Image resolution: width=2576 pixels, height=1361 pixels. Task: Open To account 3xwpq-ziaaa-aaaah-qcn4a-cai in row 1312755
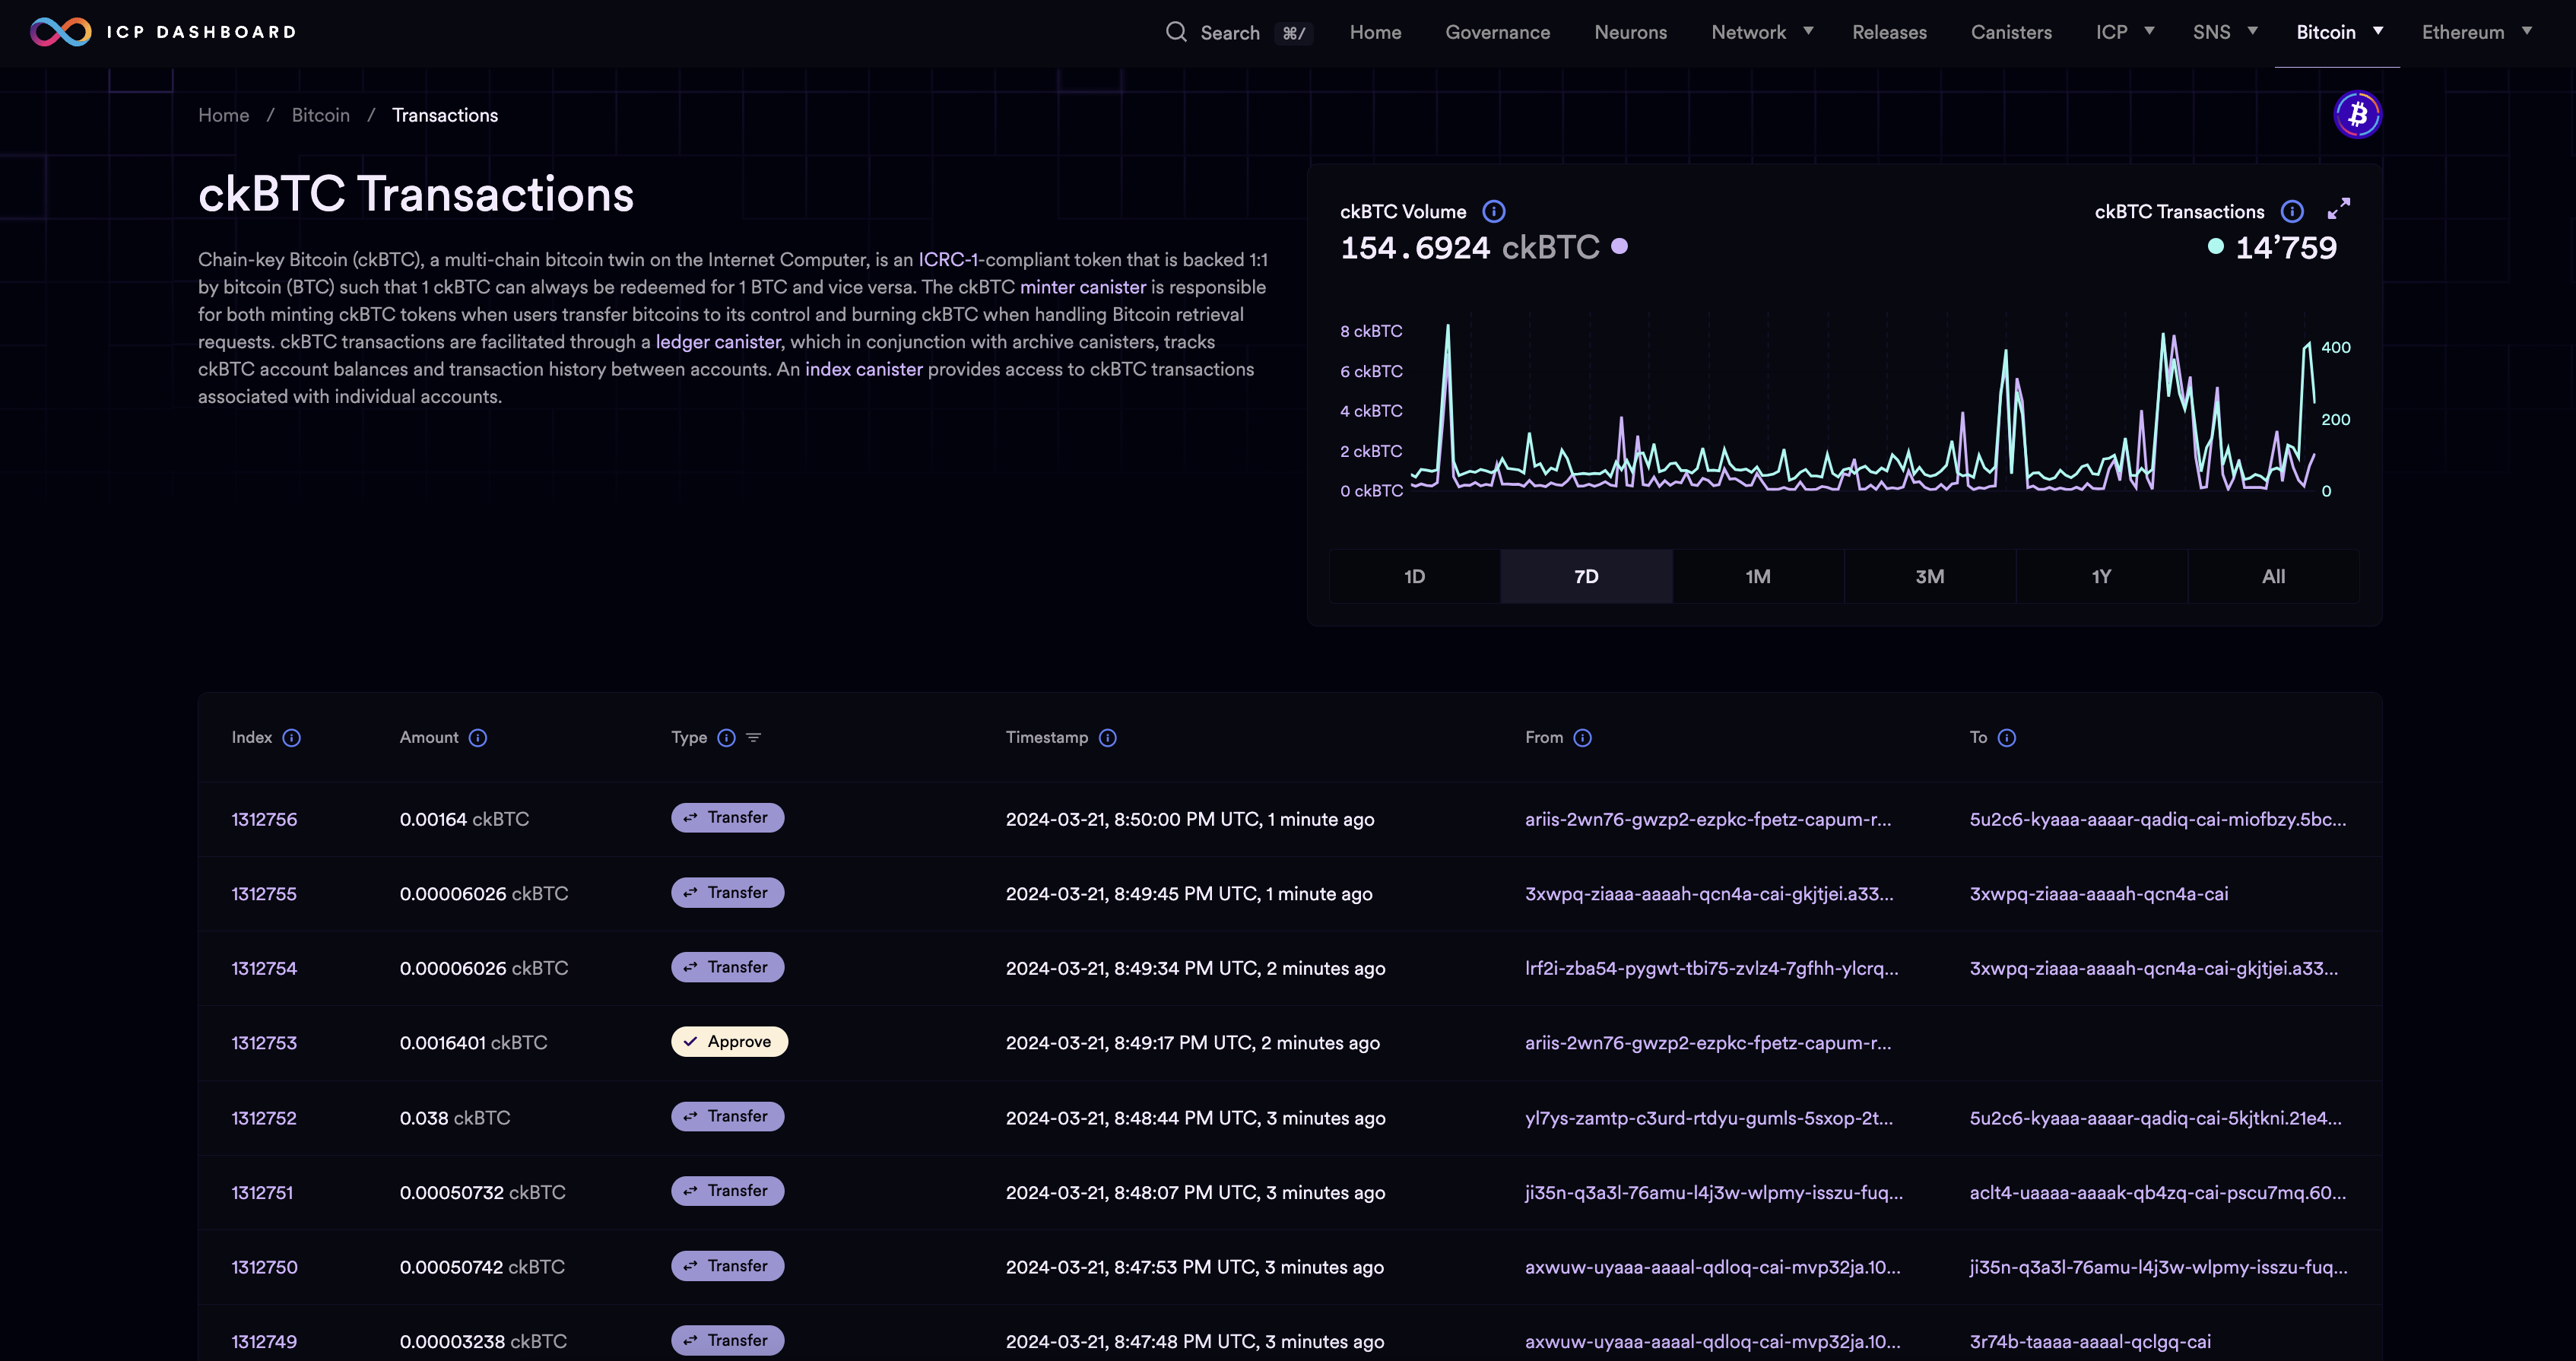pos(2098,894)
